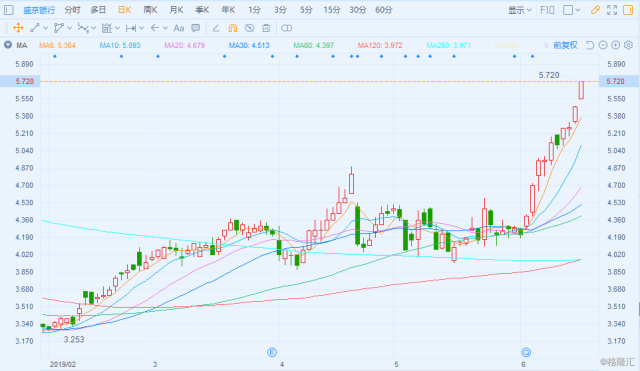Viewport: 640px width, 371px height.
Task: Select the arrow annotation tool
Action: click(155, 28)
